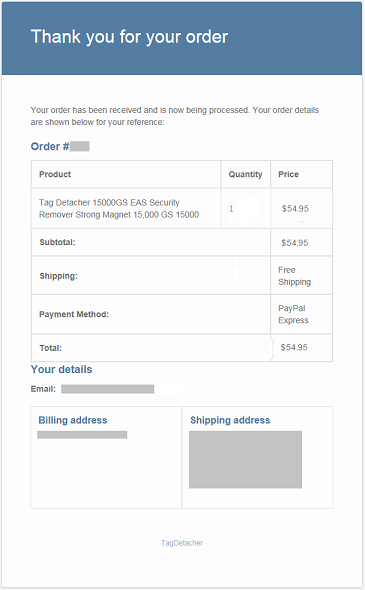This screenshot has height=590, width=365.
Task: Click the Payment Method label
Action: coord(74,314)
